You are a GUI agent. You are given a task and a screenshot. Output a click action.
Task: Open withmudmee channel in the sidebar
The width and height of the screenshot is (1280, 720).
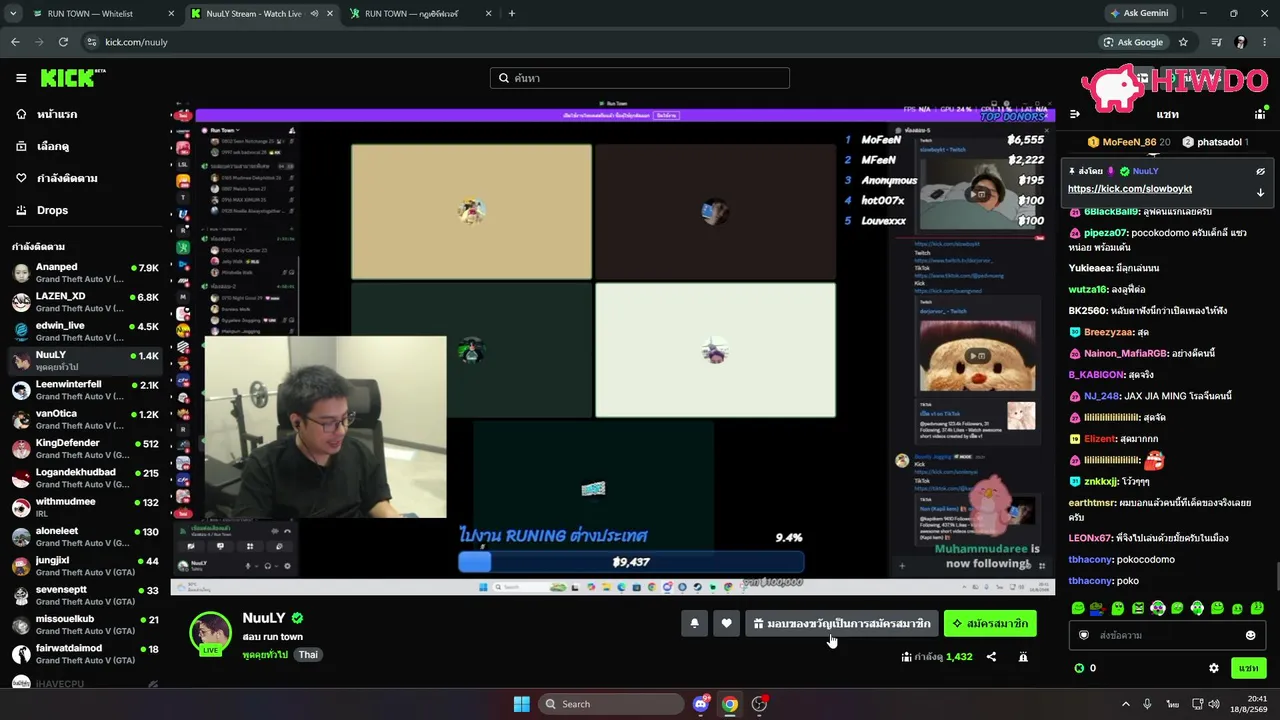(85, 507)
